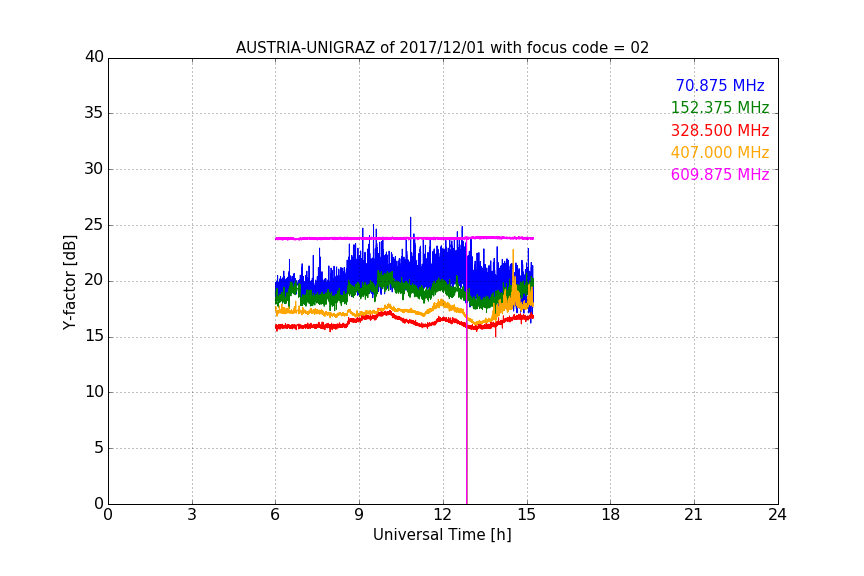The height and width of the screenshot is (576, 864).
Task: Click the x-axis tick label 24
Action: pyautogui.click(x=777, y=515)
